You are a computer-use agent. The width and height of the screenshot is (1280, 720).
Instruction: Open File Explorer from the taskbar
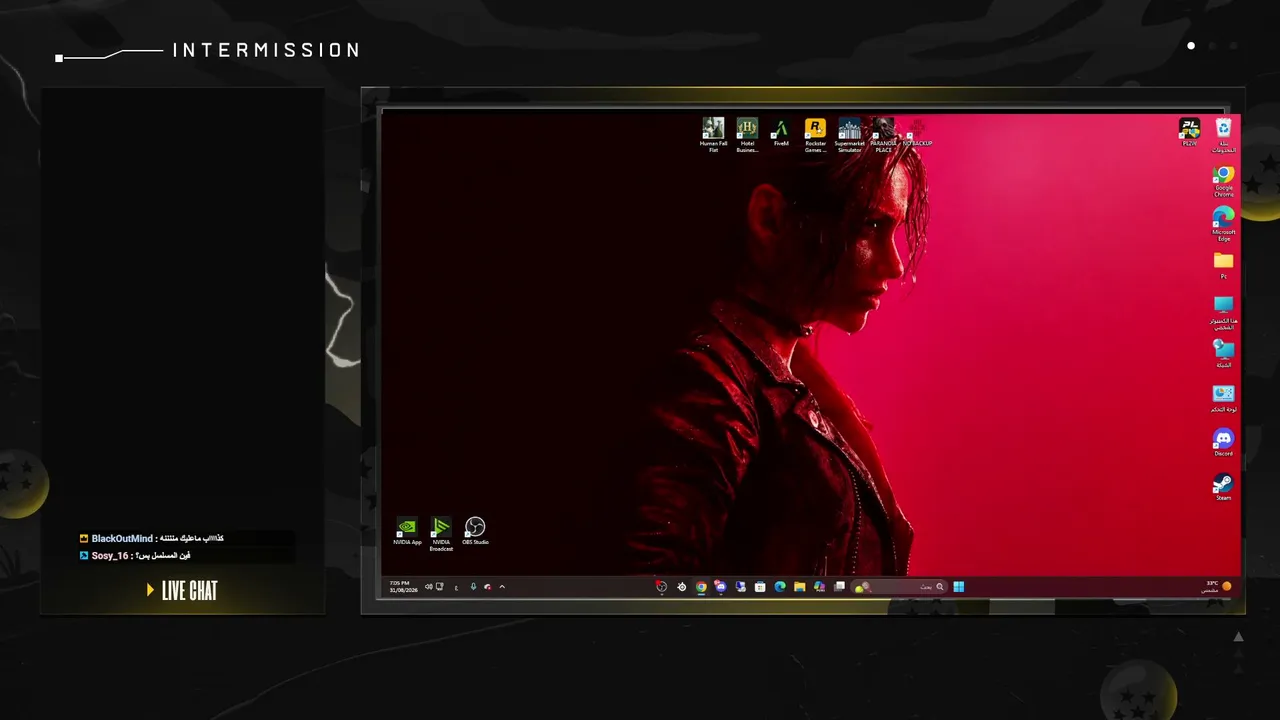799,587
